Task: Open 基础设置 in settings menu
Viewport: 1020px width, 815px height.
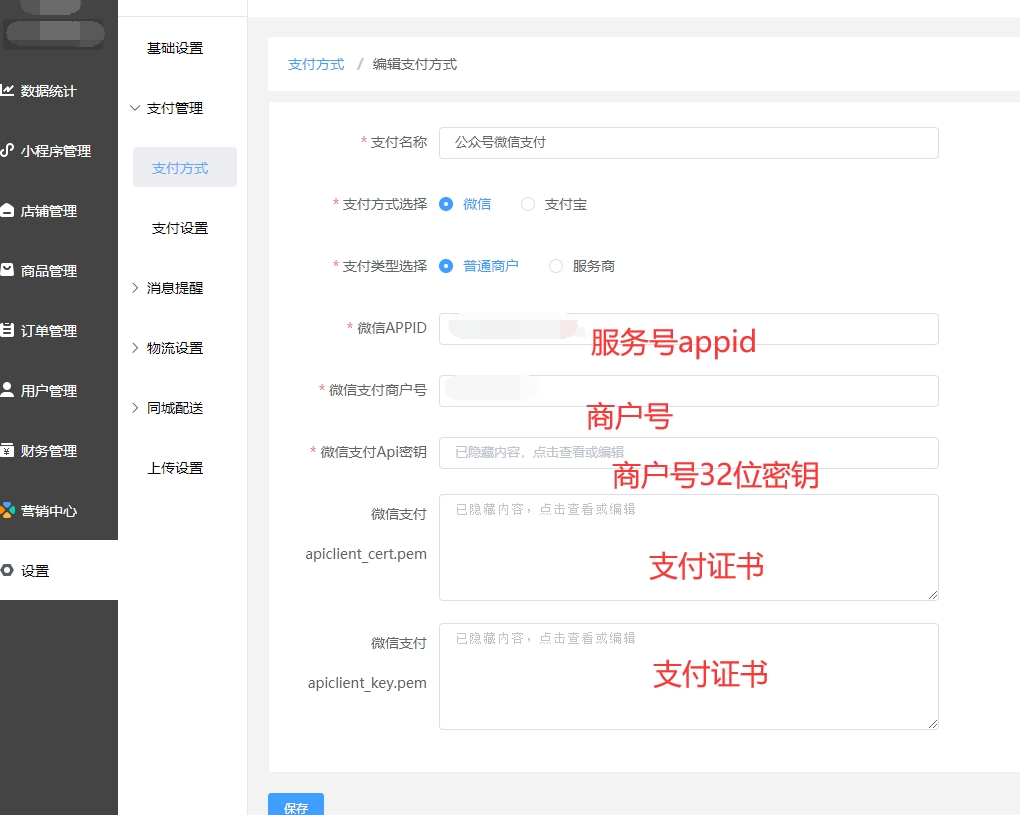Action: (175, 48)
